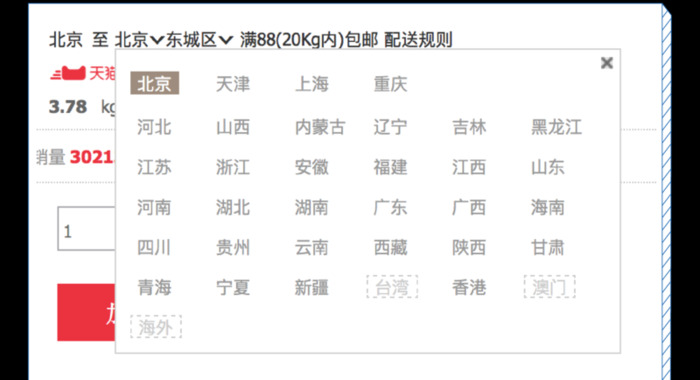The height and width of the screenshot is (380, 700).
Task: Choose 上海 as destination
Action: [312, 84]
